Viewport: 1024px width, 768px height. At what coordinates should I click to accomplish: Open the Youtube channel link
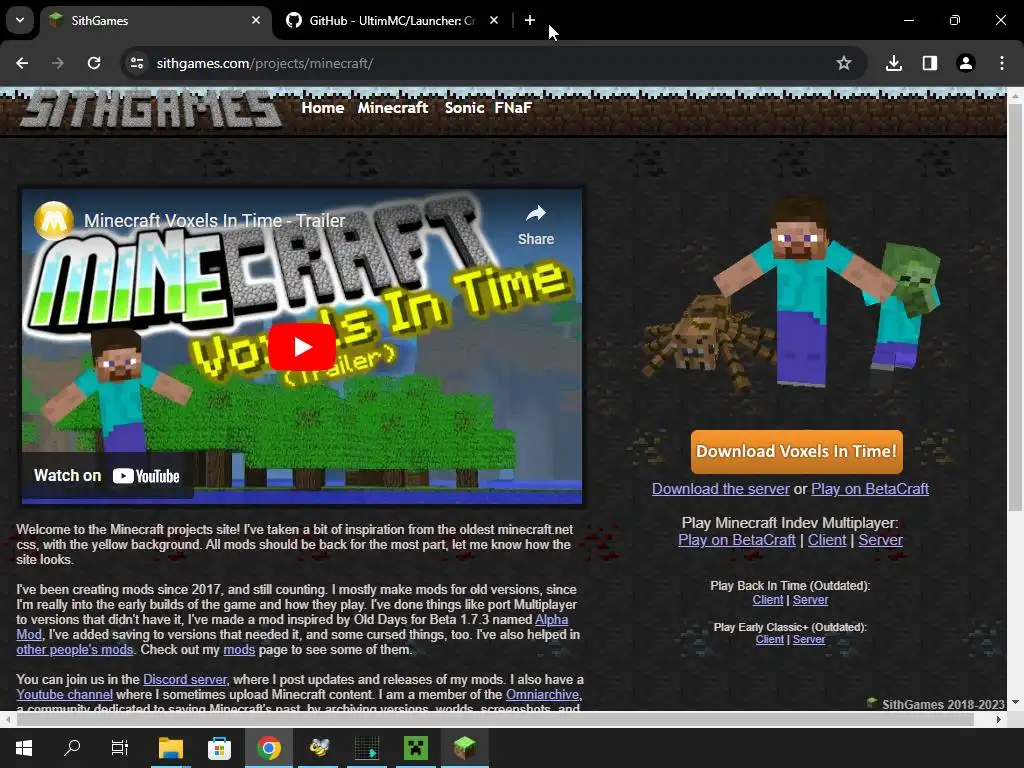65,695
